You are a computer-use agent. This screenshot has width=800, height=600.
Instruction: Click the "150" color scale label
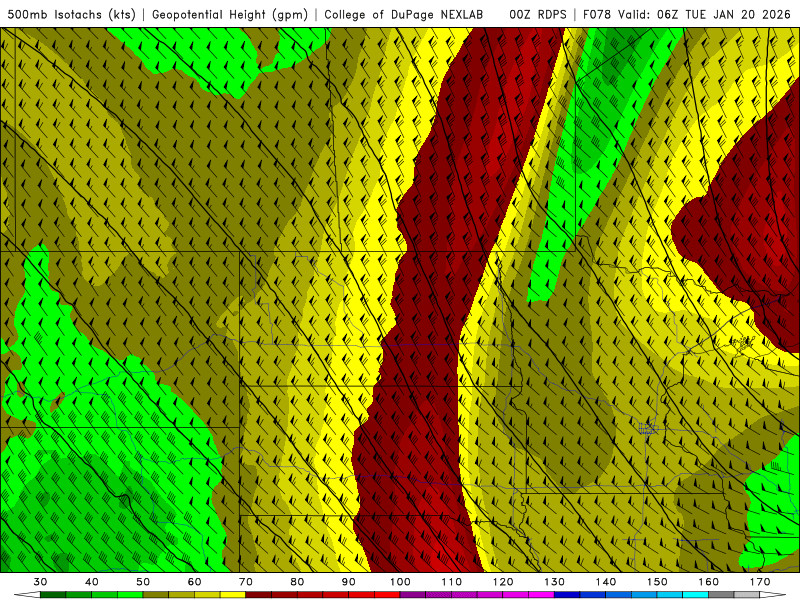(x=657, y=582)
